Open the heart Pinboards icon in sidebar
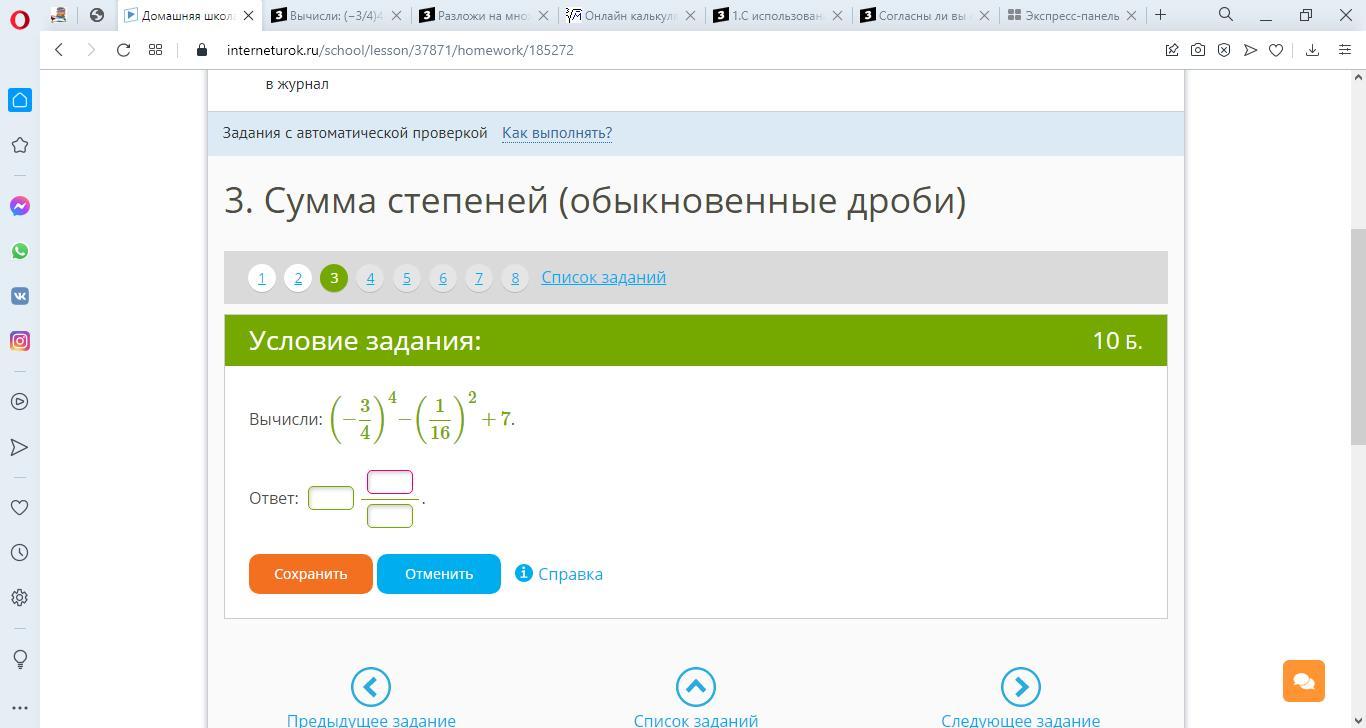Image resolution: width=1366 pixels, height=728 pixels. point(20,508)
